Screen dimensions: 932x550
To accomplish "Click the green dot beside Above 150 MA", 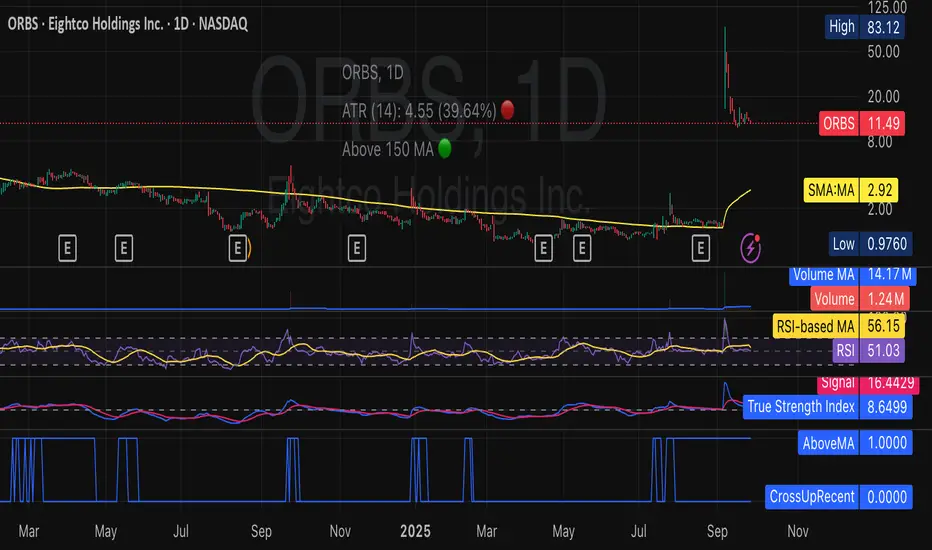I will click(x=445, y=149).
